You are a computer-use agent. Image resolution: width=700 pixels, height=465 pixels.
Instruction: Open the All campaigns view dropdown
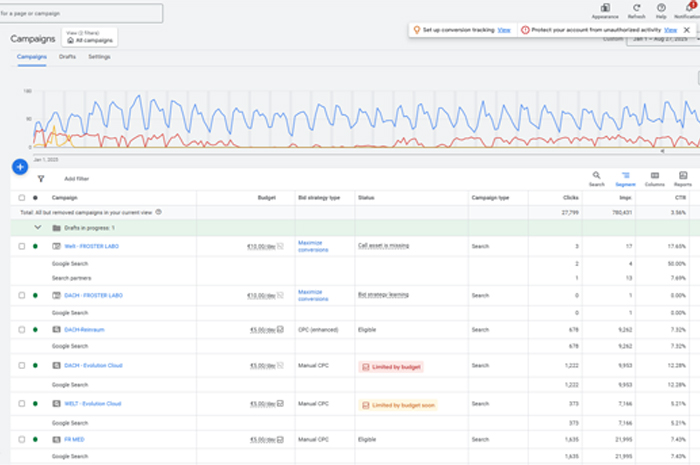(x=91, y=37)
